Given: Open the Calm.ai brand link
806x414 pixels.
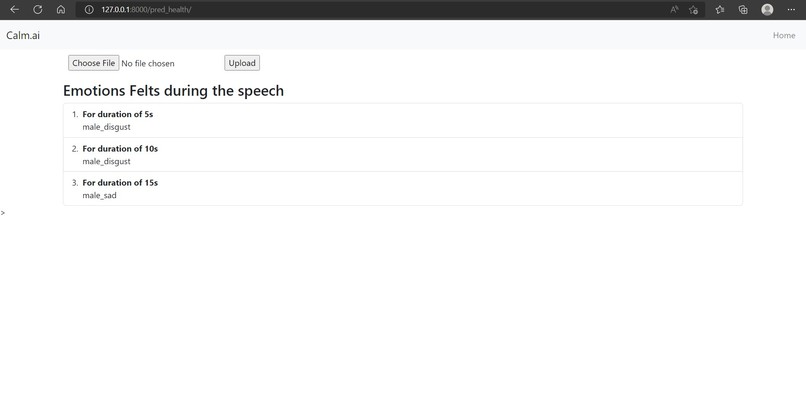Looking at the screenshot, I should [x=23, y=35].
